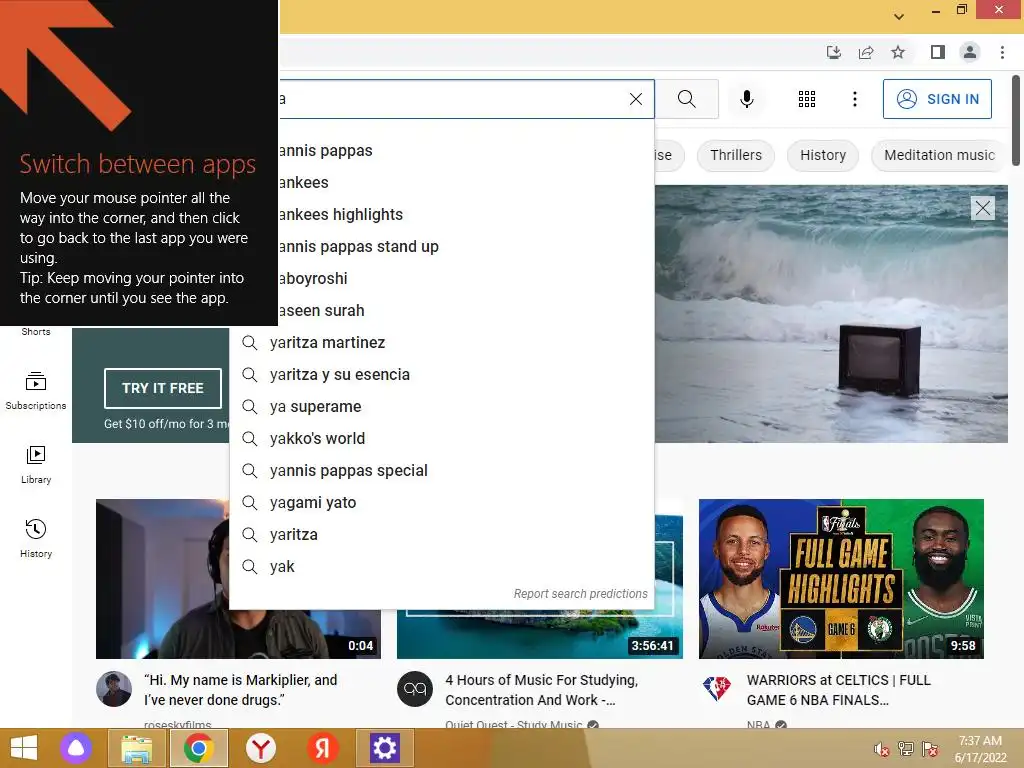
Task: Open File Explorer from the taskbar
Action: 136,748
